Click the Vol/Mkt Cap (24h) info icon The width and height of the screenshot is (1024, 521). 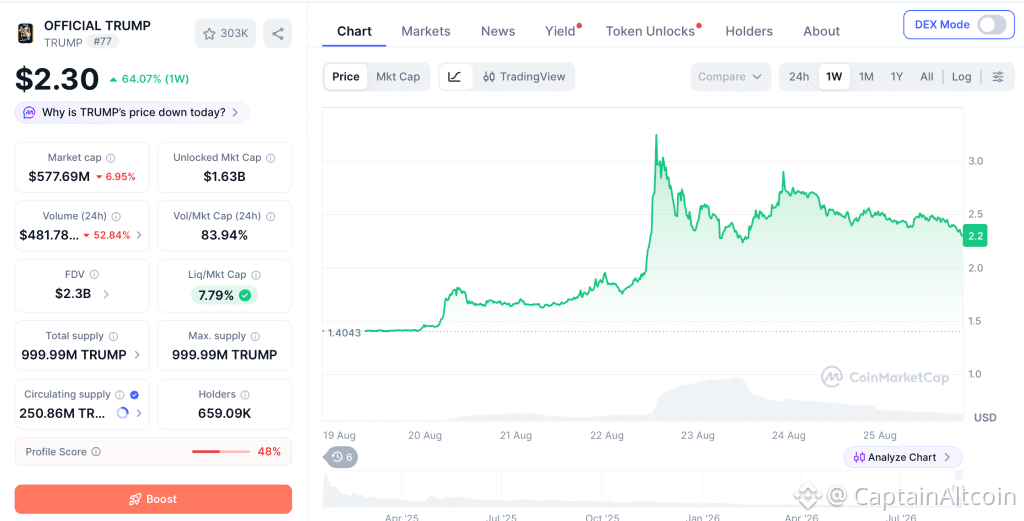tap(270, 216)
